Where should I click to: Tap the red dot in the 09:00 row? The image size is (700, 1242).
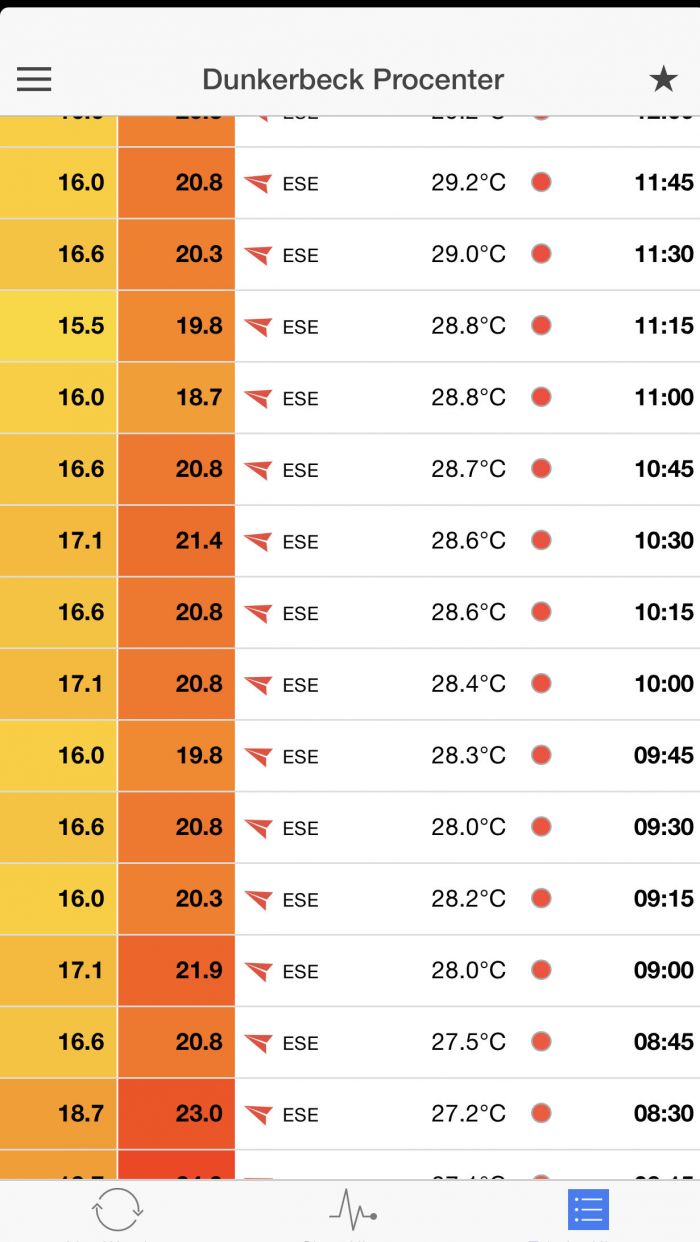click(x=541, y=970)
